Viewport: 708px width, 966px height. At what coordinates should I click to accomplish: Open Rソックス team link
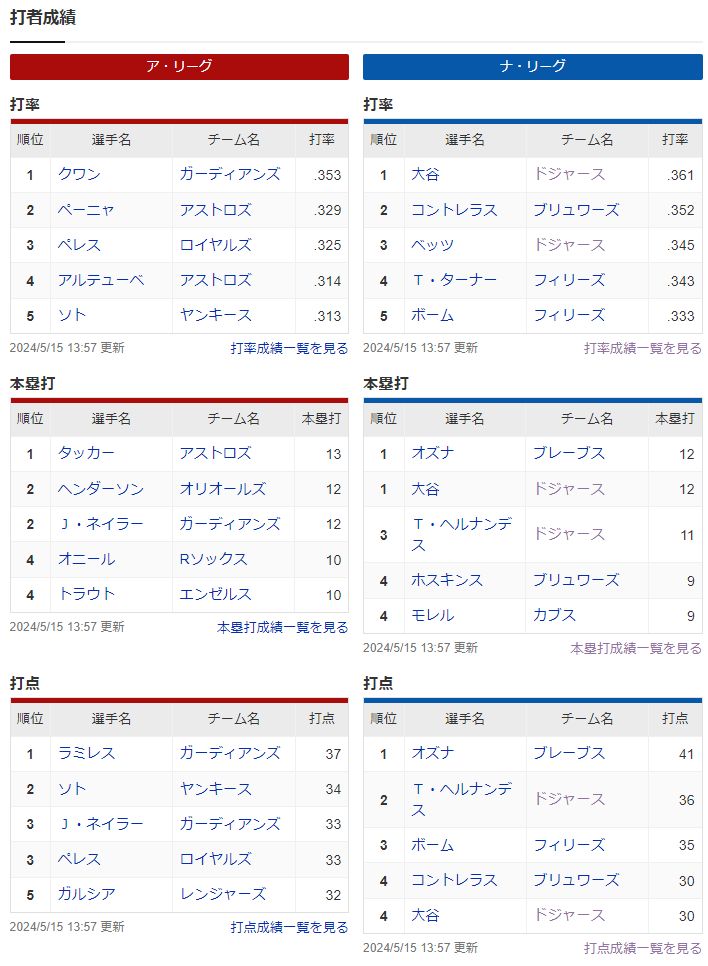coord(213,559)
